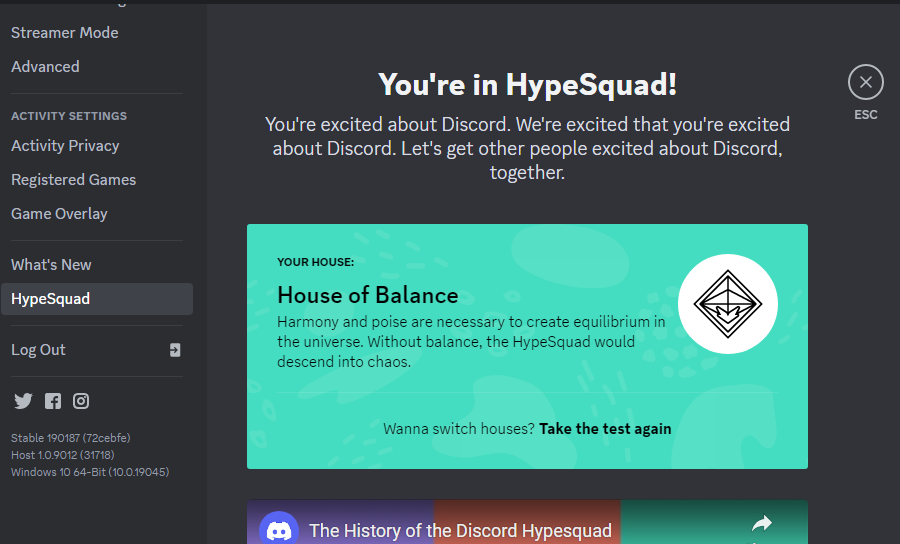Click Take the test again link

(605, 429)
